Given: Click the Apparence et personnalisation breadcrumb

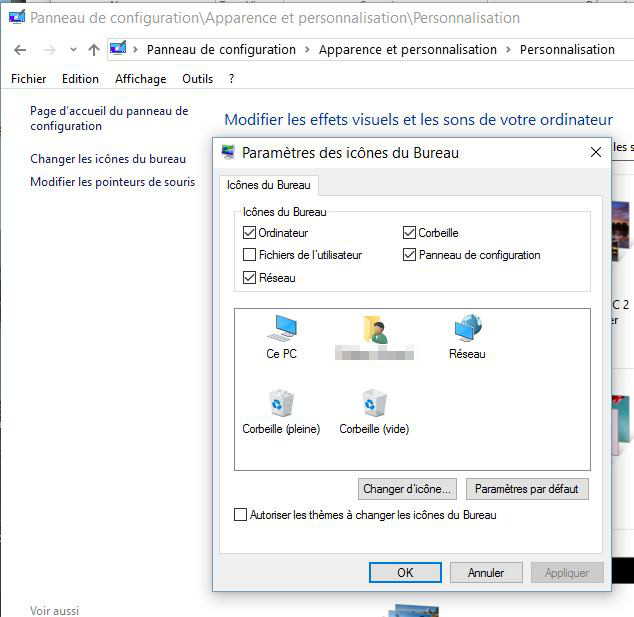Looking at the screenshot, I should (x=408, y=50).
